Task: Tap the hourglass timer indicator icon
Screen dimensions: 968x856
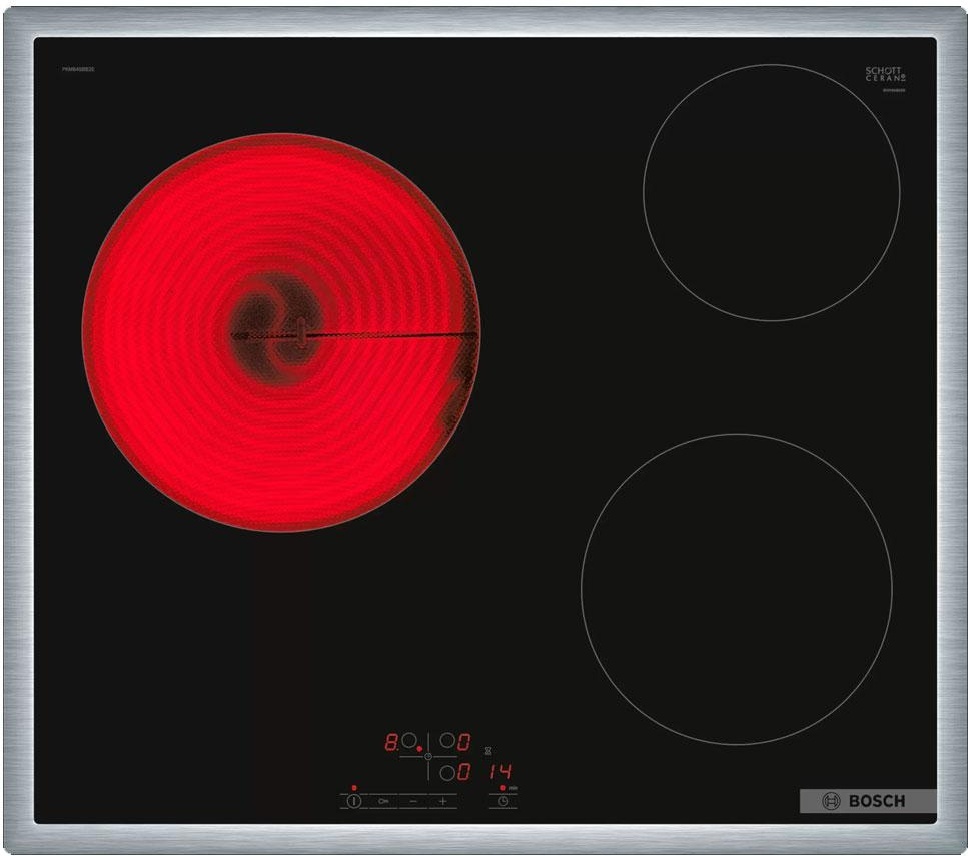Action: (488, 751)
